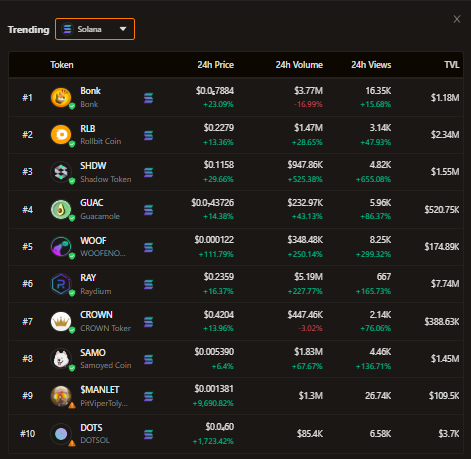This screenshot has height=459, width=471.
Task: Open the Solana network dropdown
Action: coord(95,29)
